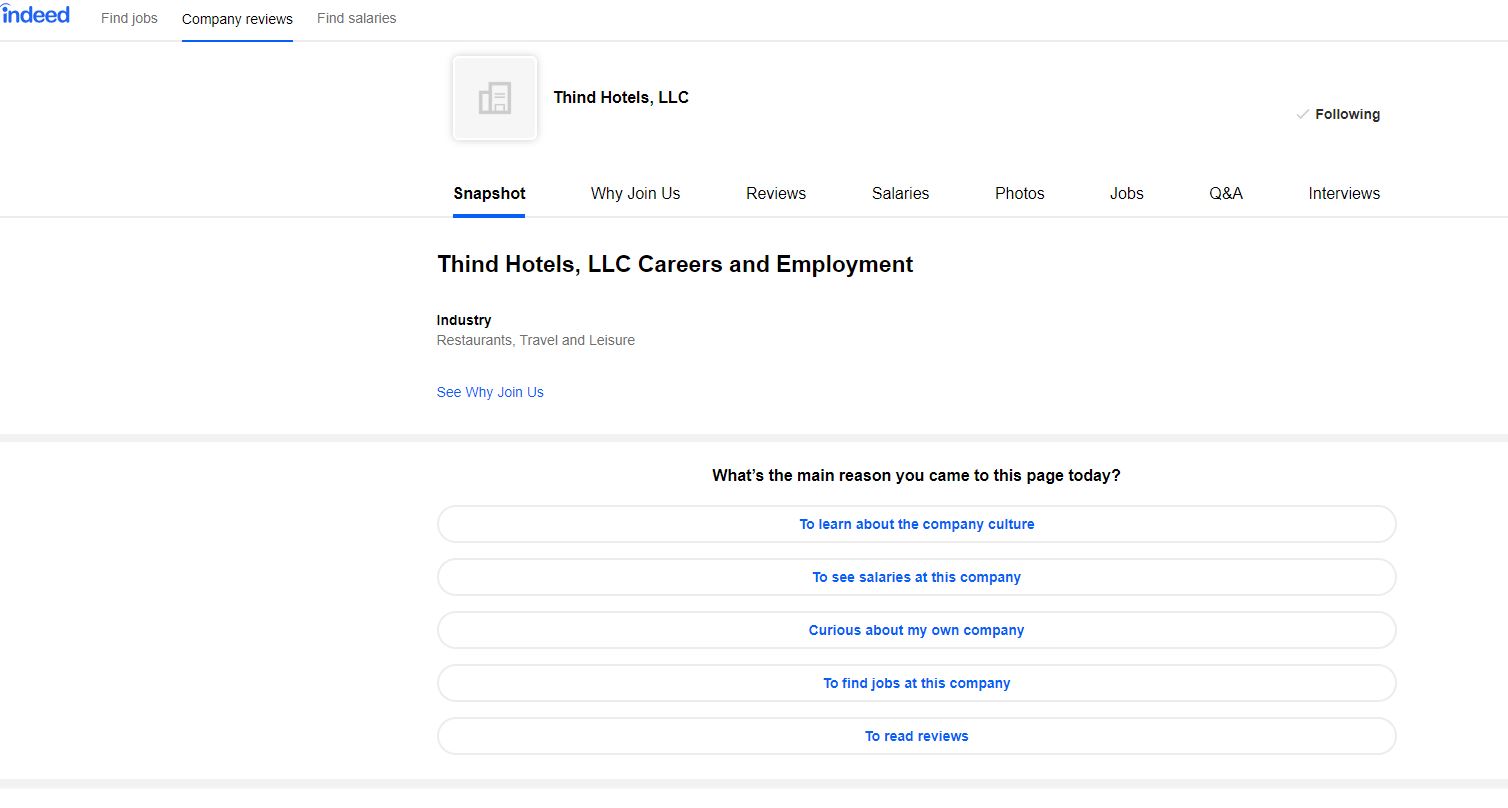The height and width of the screenshot is (808, 1508).
Task: Choose To read reviews option
Action: [x=916, y=736]
